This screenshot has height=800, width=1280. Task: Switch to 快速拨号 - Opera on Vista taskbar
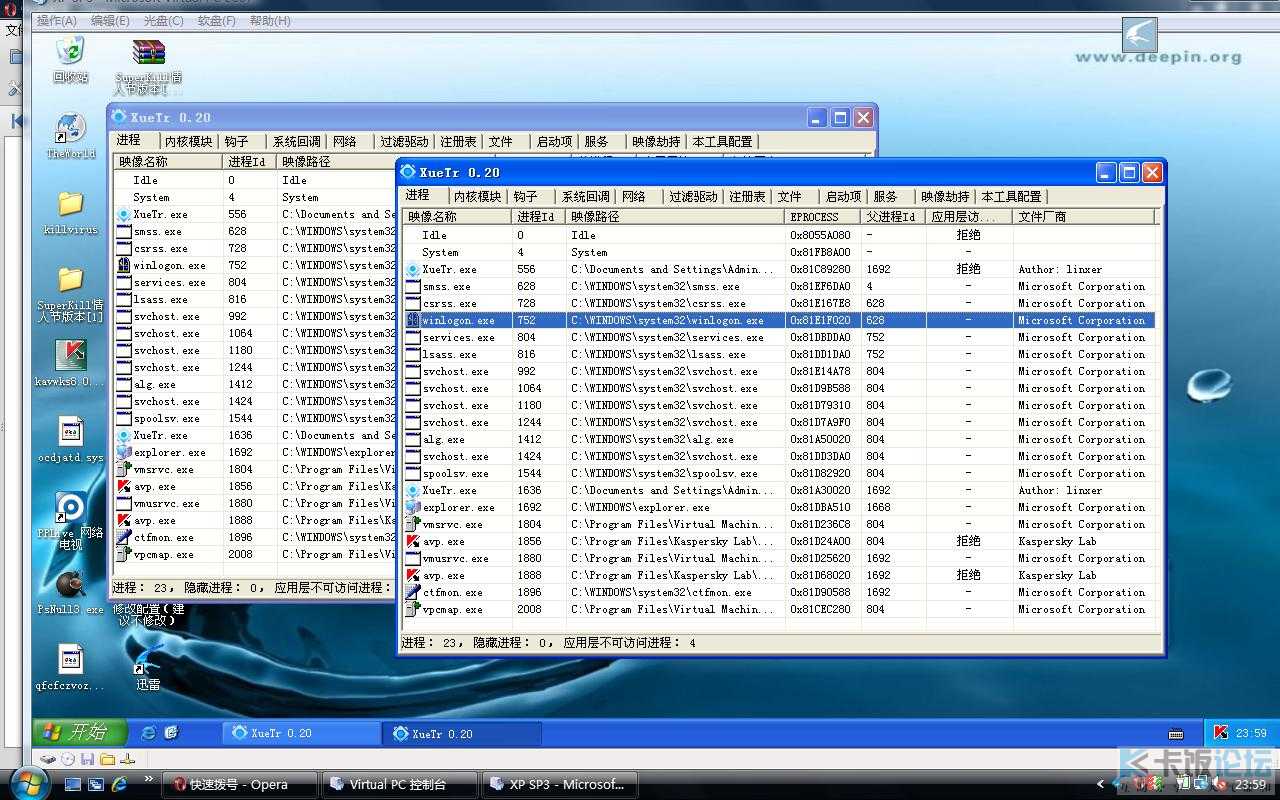240,784
